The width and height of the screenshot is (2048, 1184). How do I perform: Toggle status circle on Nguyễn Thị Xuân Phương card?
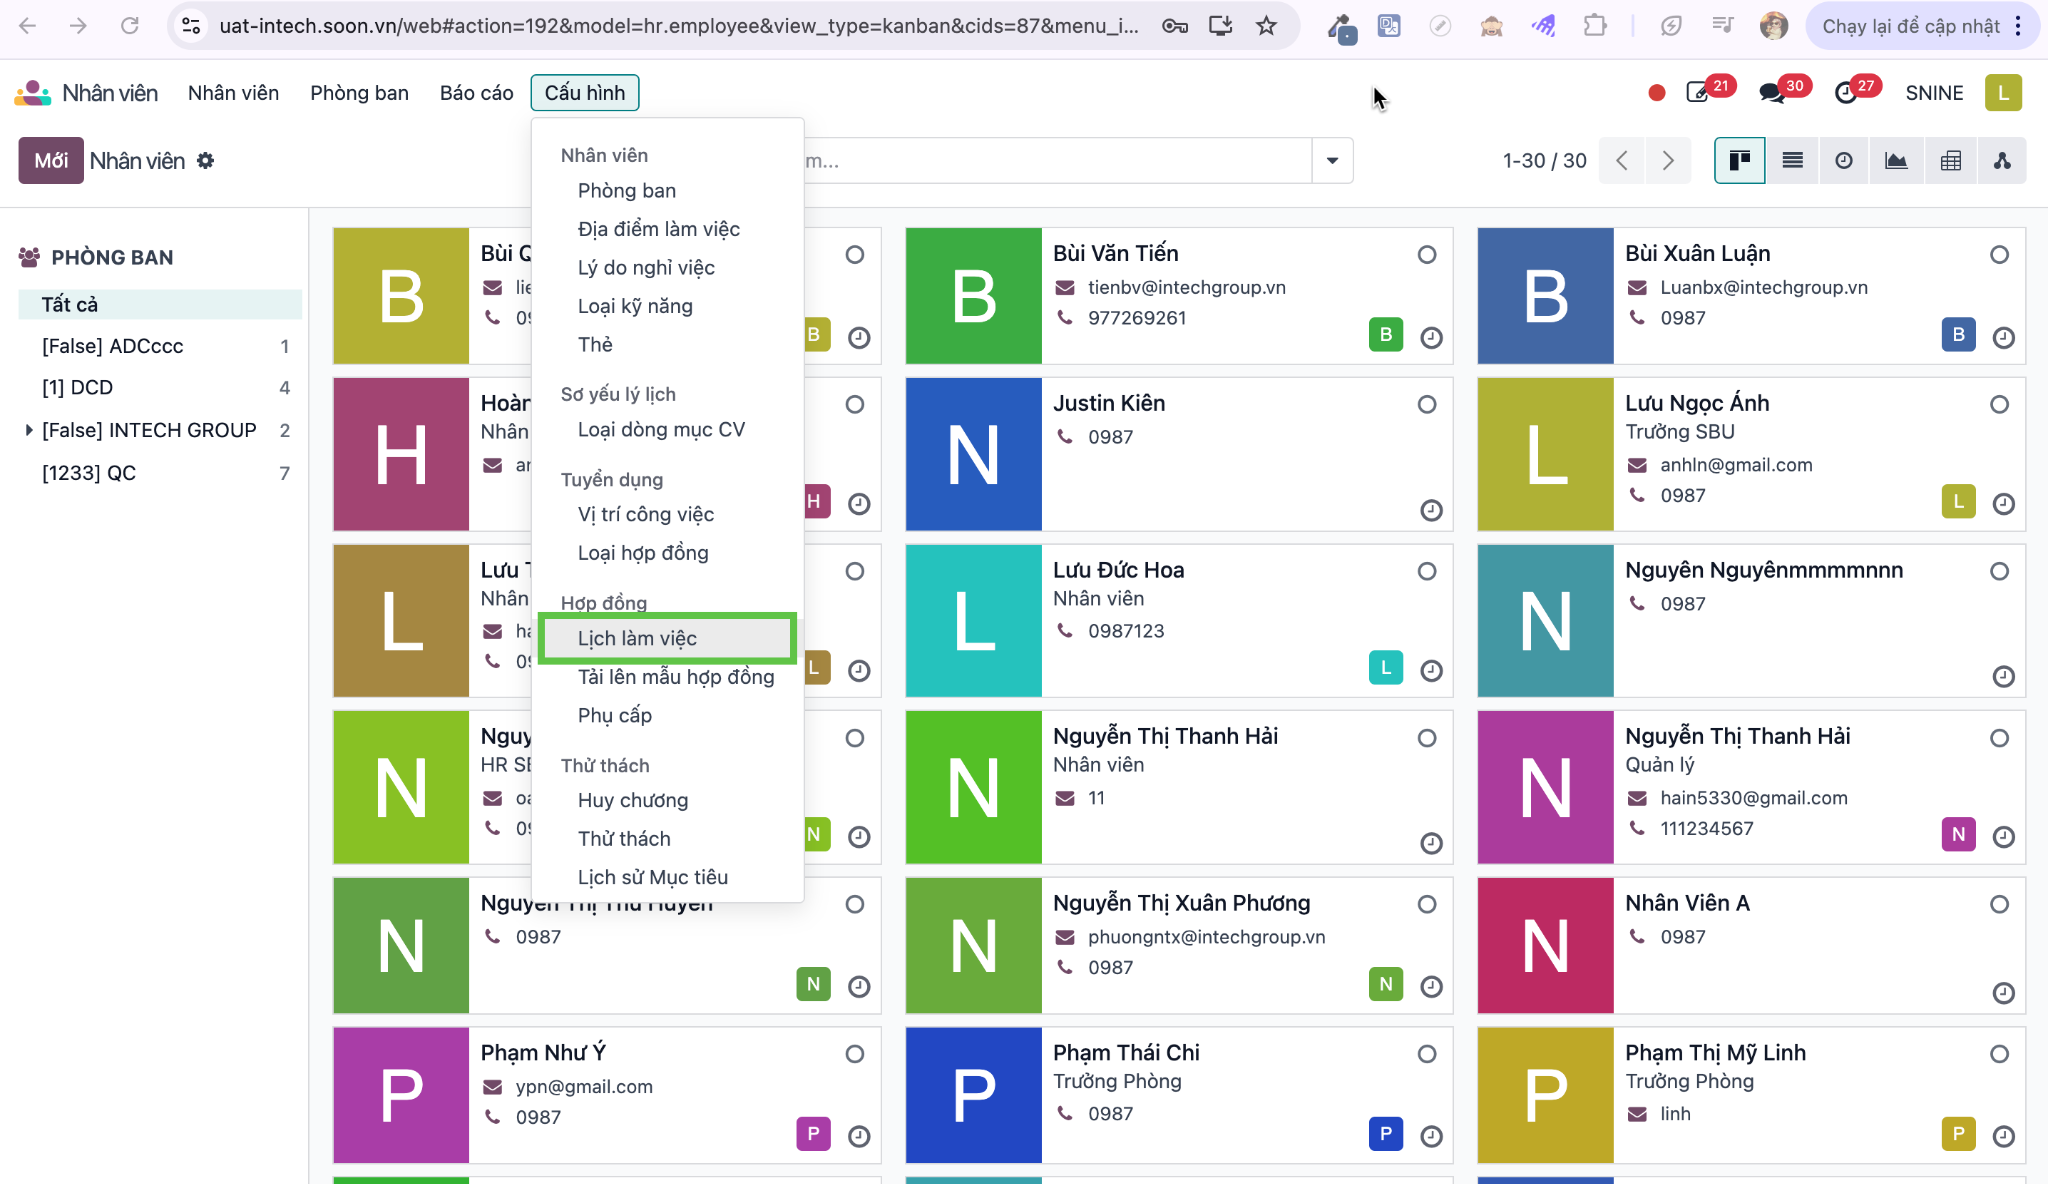coord(1427,905)
